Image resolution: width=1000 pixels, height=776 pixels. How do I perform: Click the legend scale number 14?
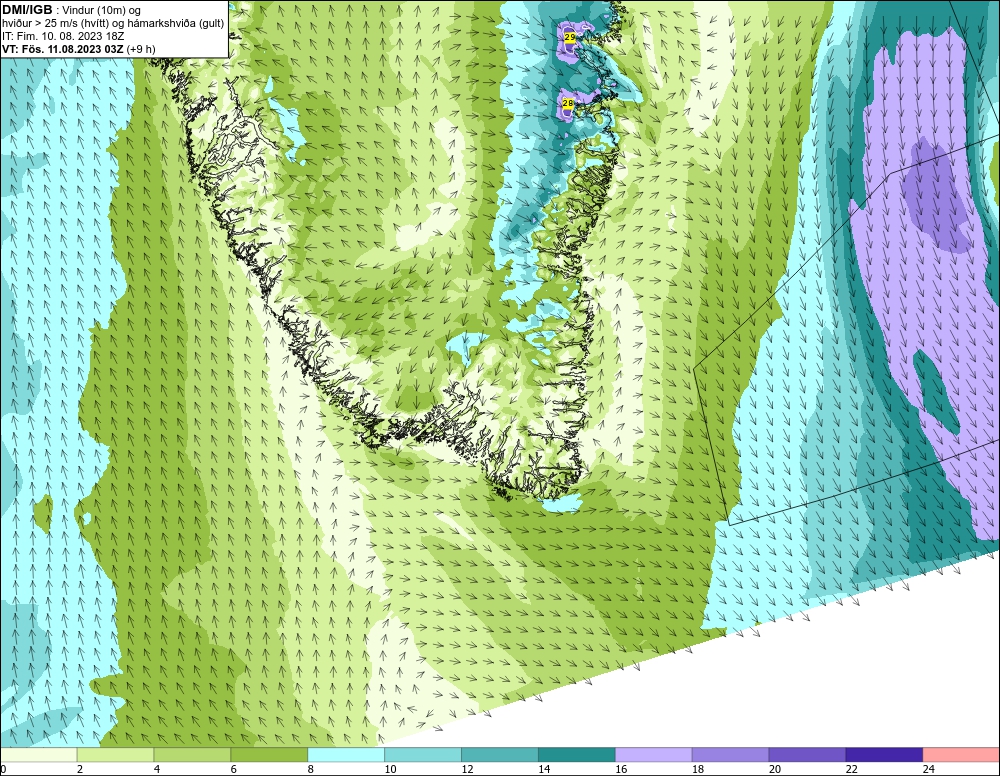(x=544, y=769)
